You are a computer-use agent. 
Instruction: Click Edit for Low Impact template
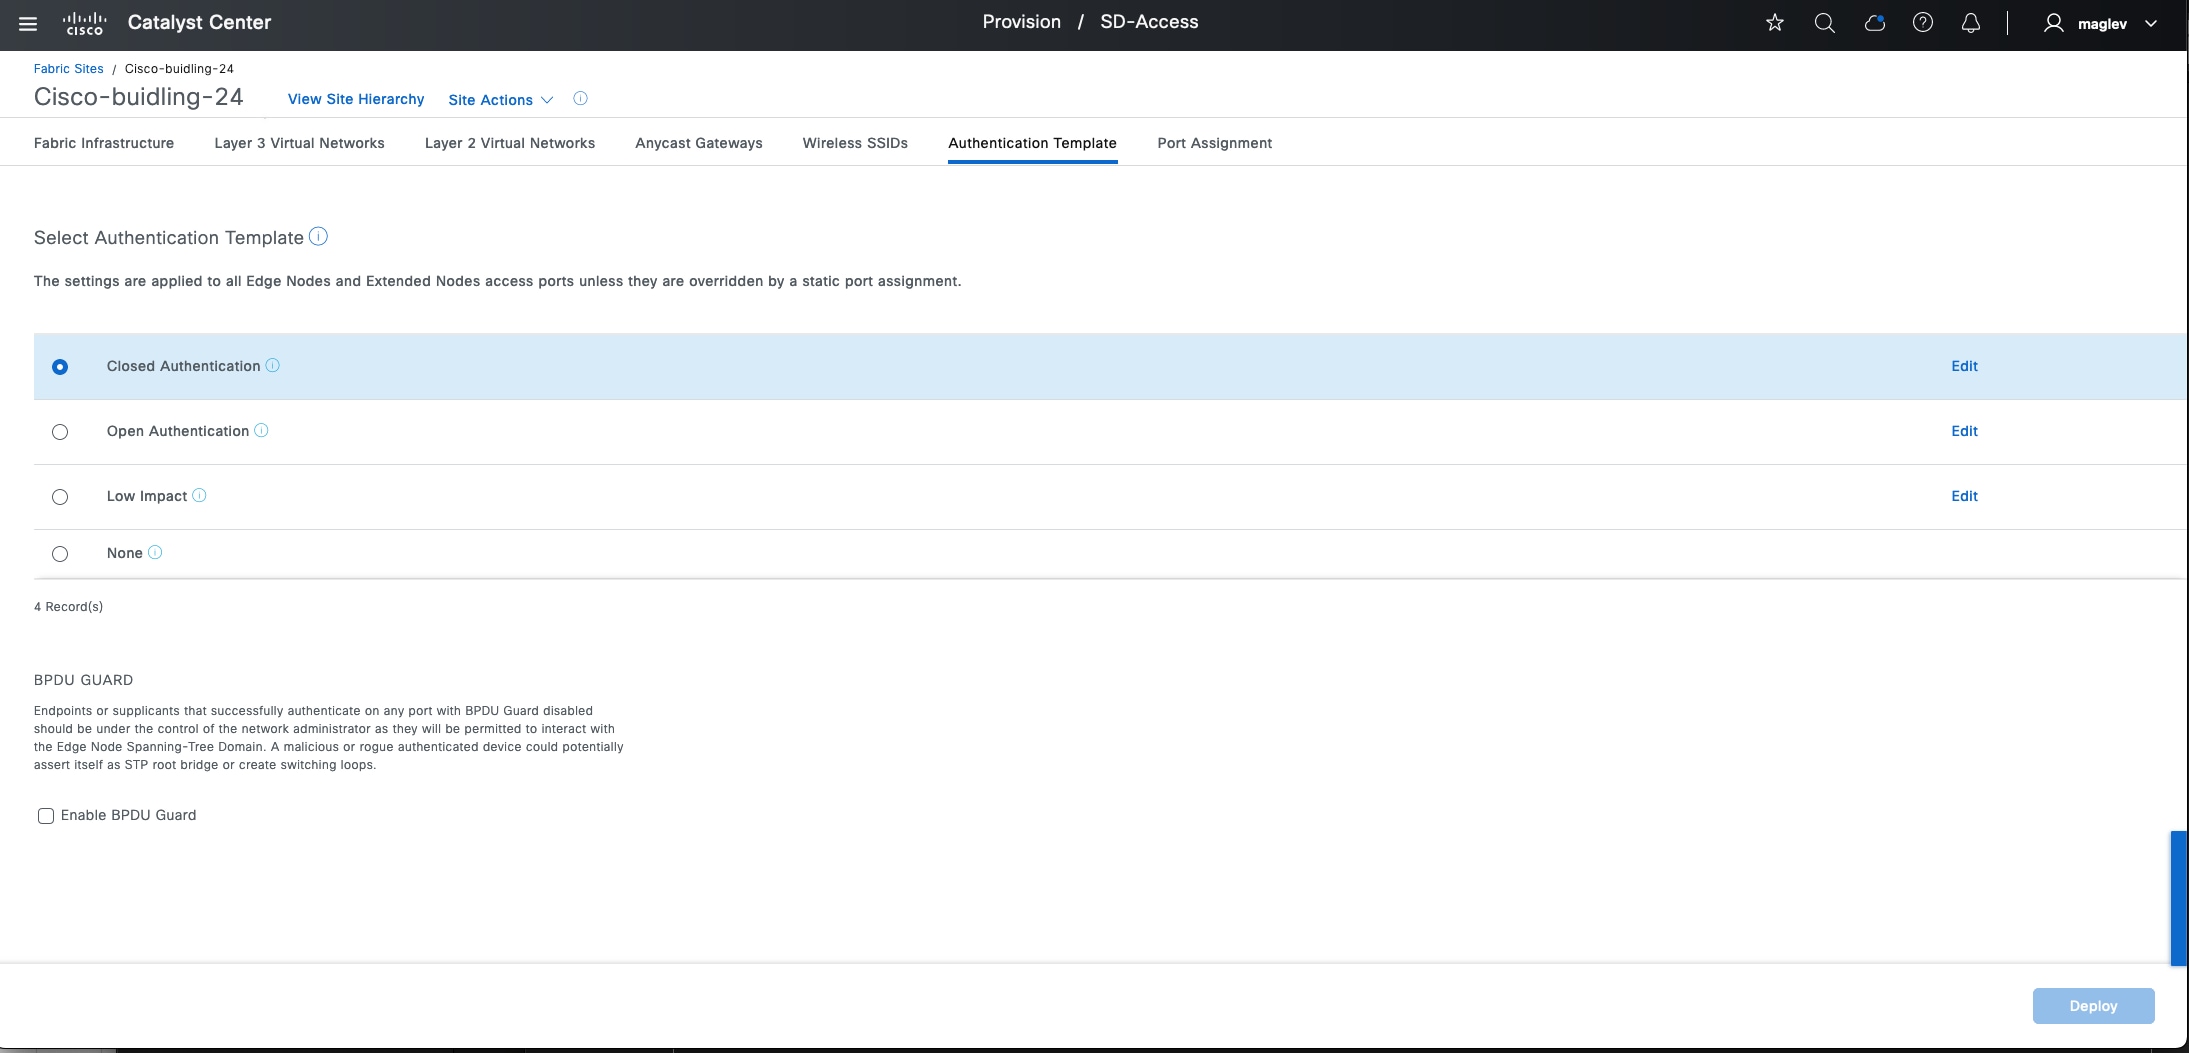1964,496
